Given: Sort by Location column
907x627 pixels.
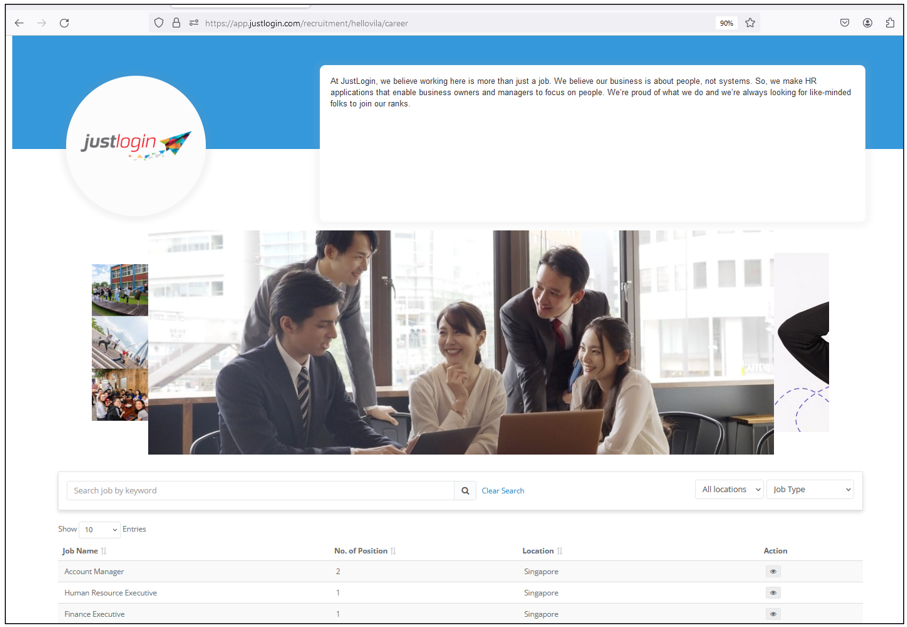Looking at the screenshot, I should coord(542,551).
